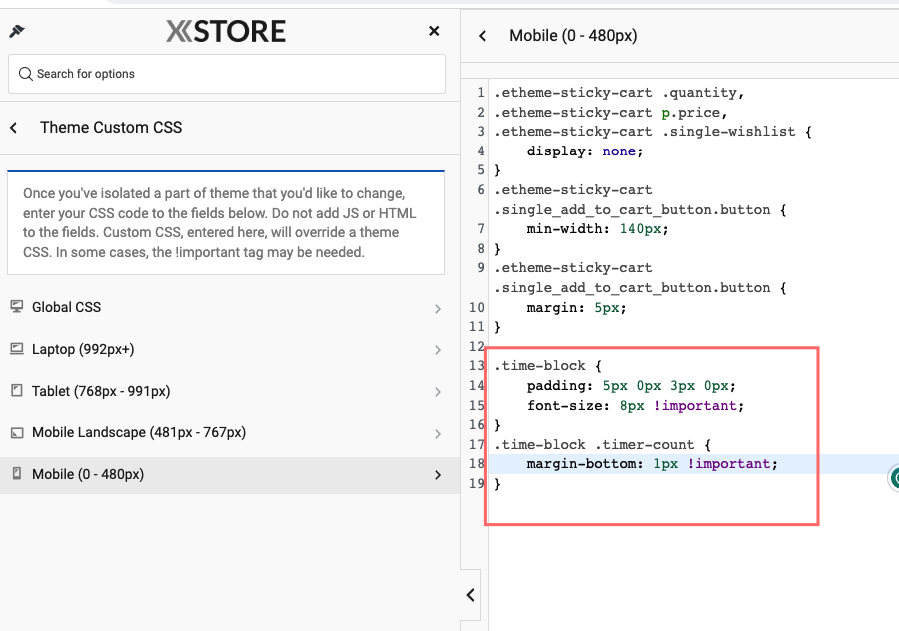899x631 pixels.
Task: Click '.time-block .timer-count {' line
Action: 602,445
